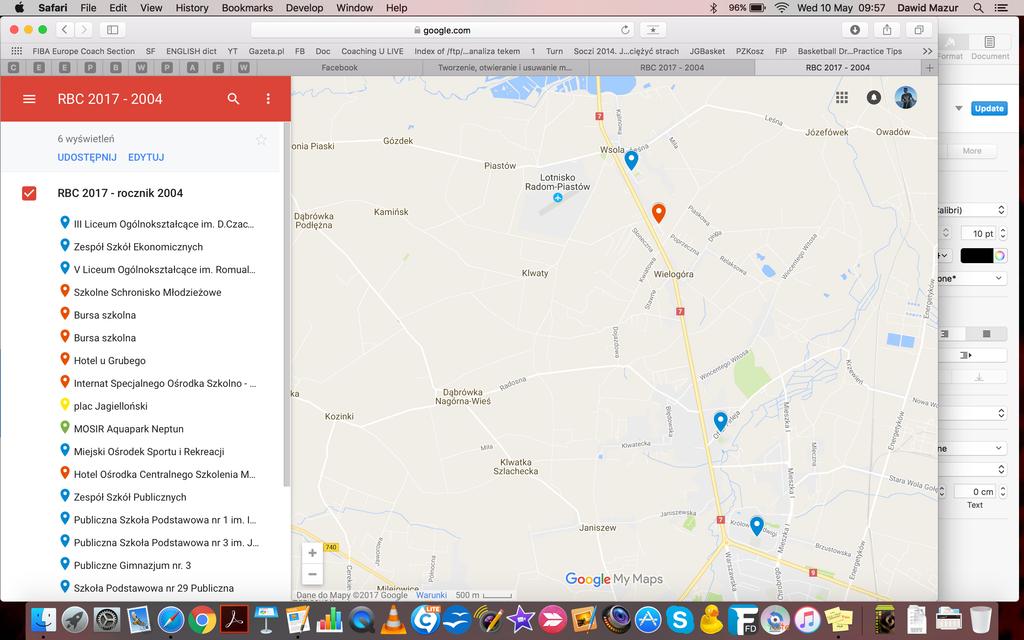Search the RBC 2017 - 2004 map
Image resolution: width=1024 pixels, height=640 pixels.
(233, 99)
